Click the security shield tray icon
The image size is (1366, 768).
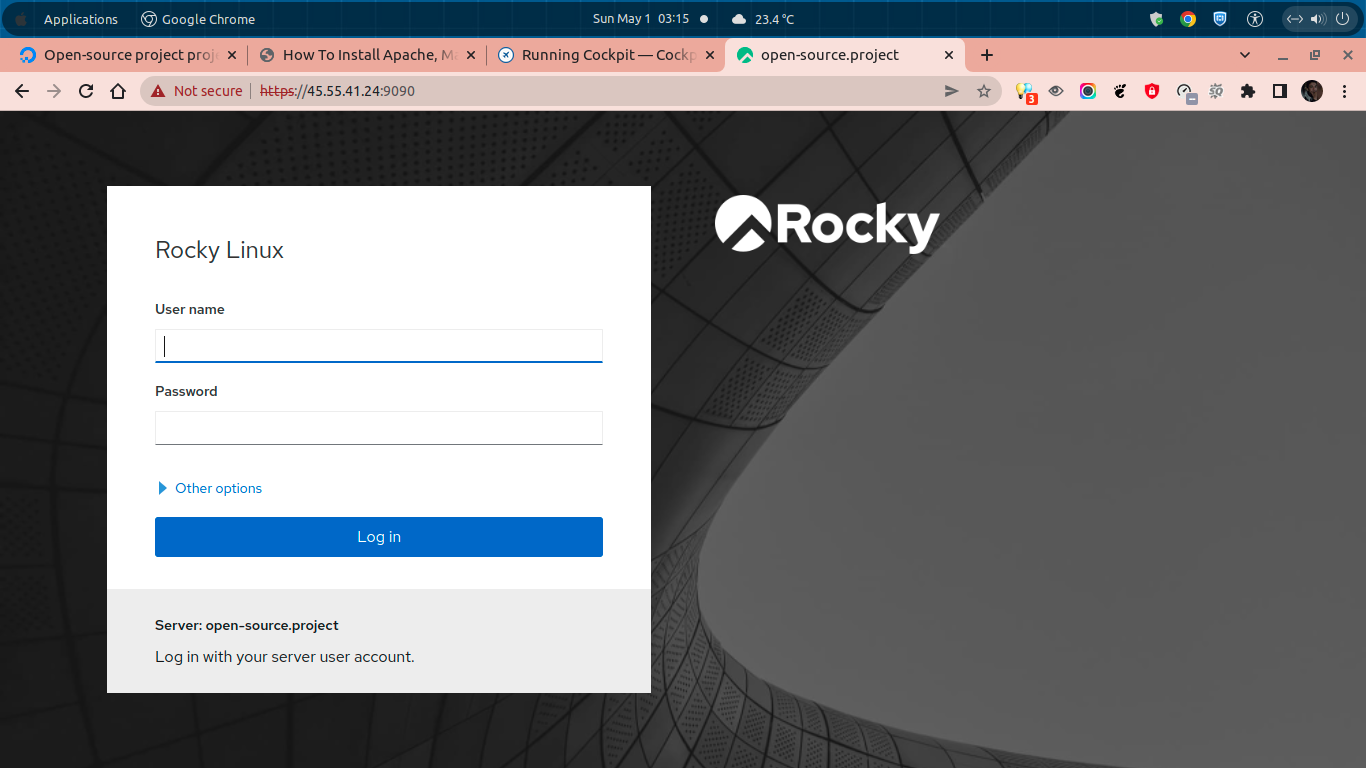coord(1156,19)
